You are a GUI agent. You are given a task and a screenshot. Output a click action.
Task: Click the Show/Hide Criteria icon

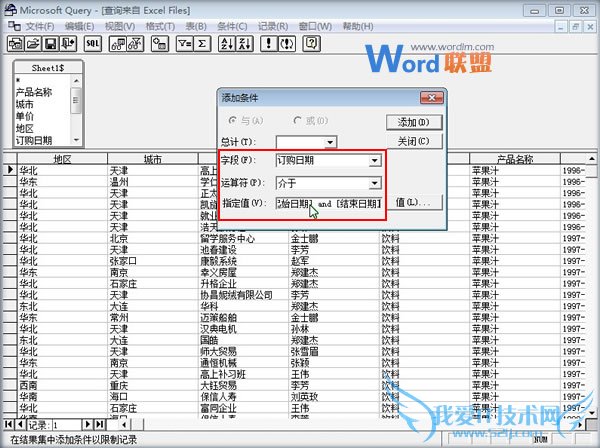[x=135, y=44]
